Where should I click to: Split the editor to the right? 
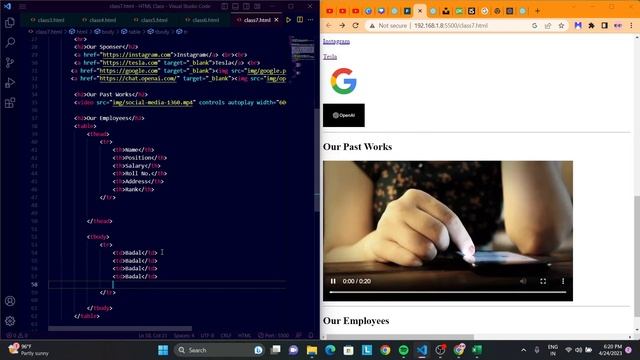click(300, 20)
